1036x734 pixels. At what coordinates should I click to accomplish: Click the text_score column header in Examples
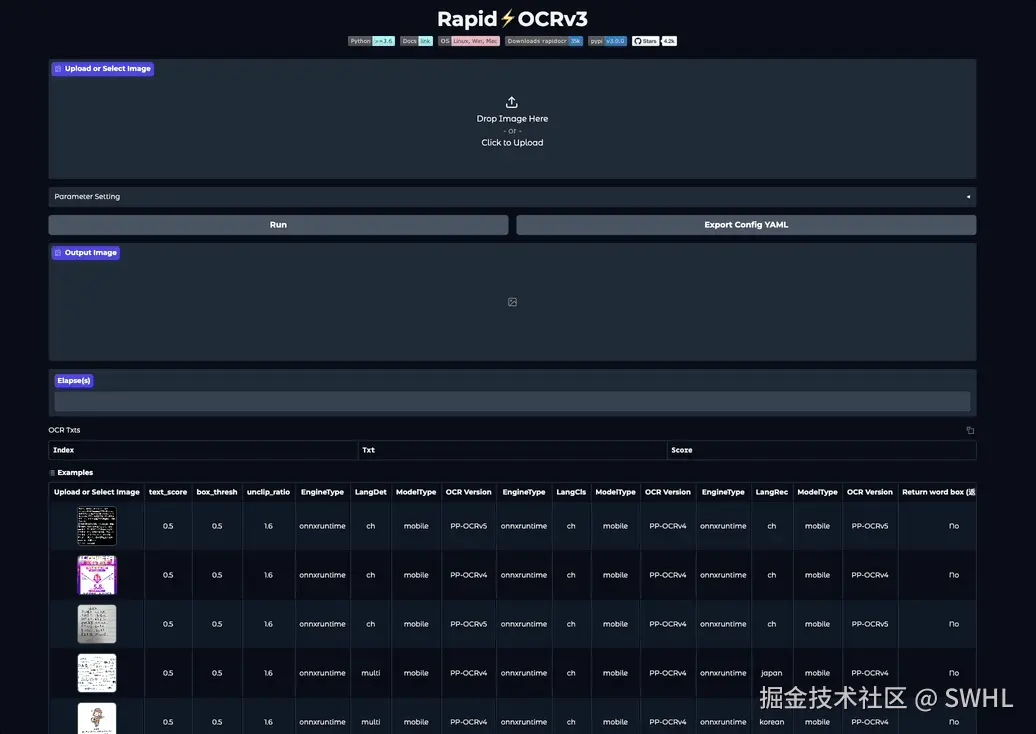[168, 492]
